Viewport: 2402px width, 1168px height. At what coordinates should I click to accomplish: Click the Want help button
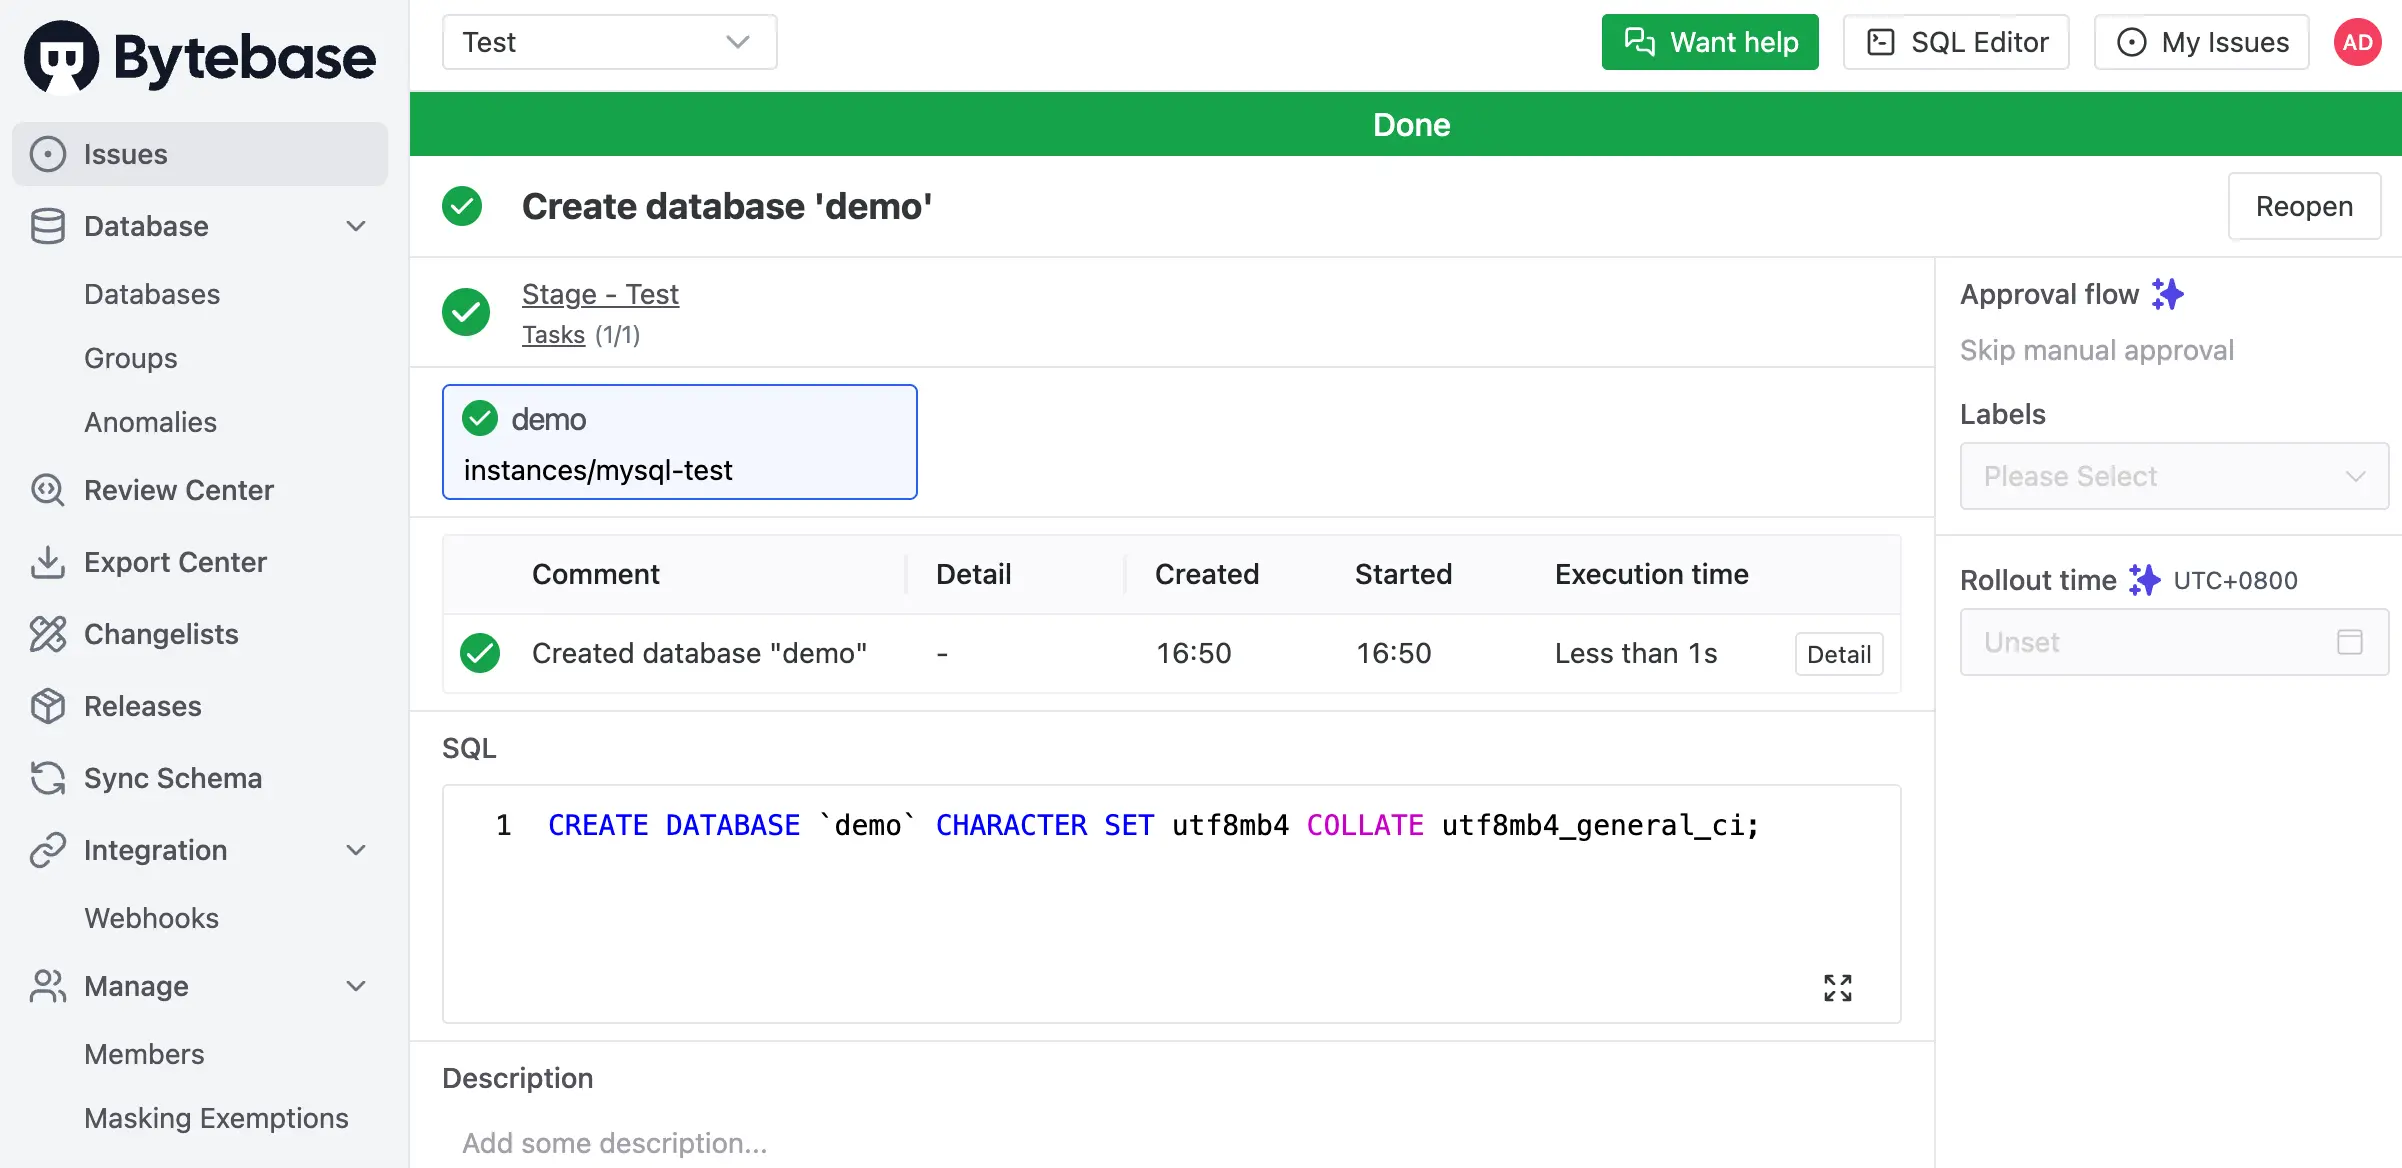[x=1710, y=42]
